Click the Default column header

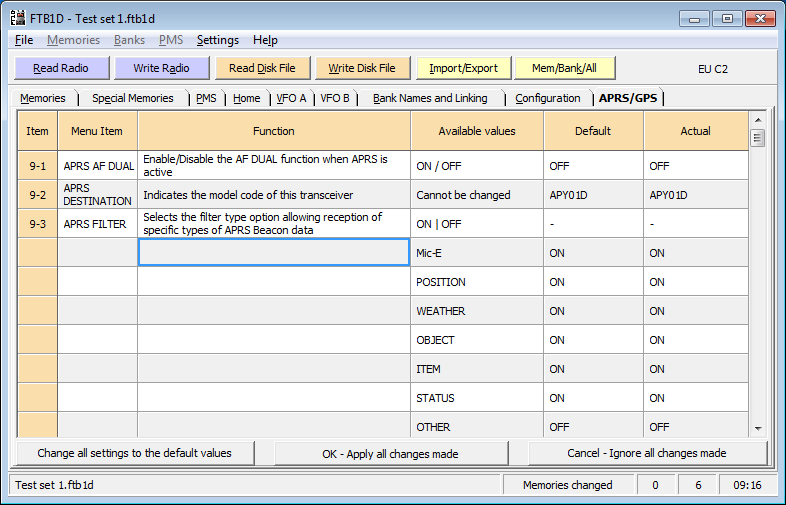593,131
